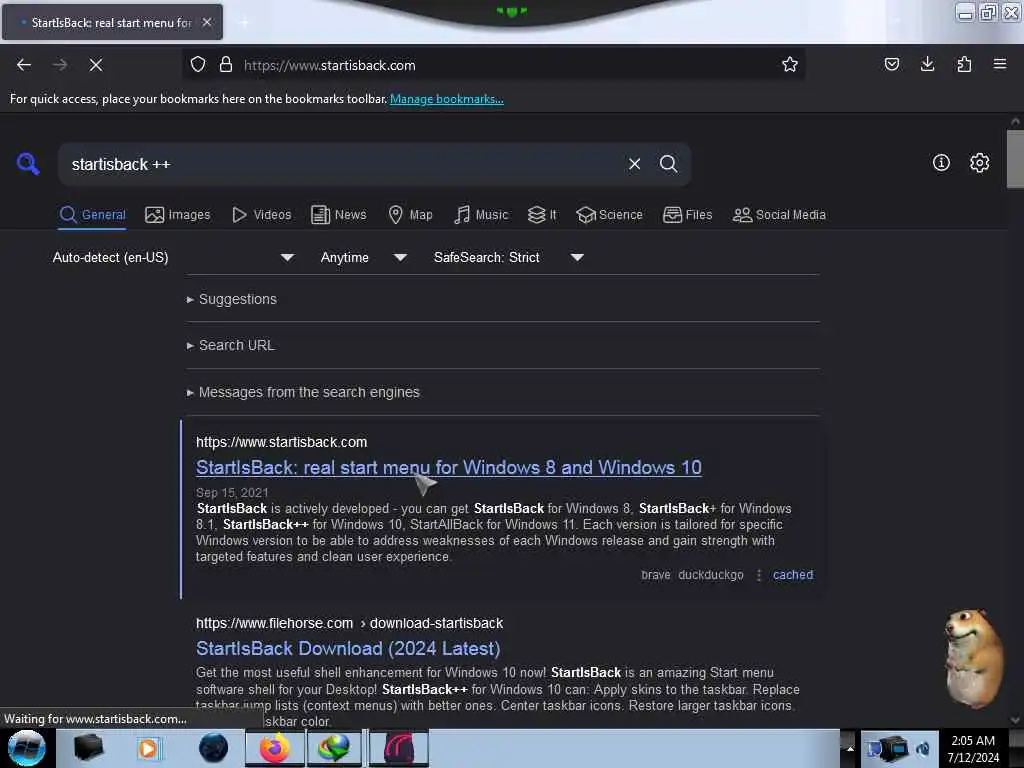Switch to the Social Media tab
1024x768 pixels.
click(779, 215)
